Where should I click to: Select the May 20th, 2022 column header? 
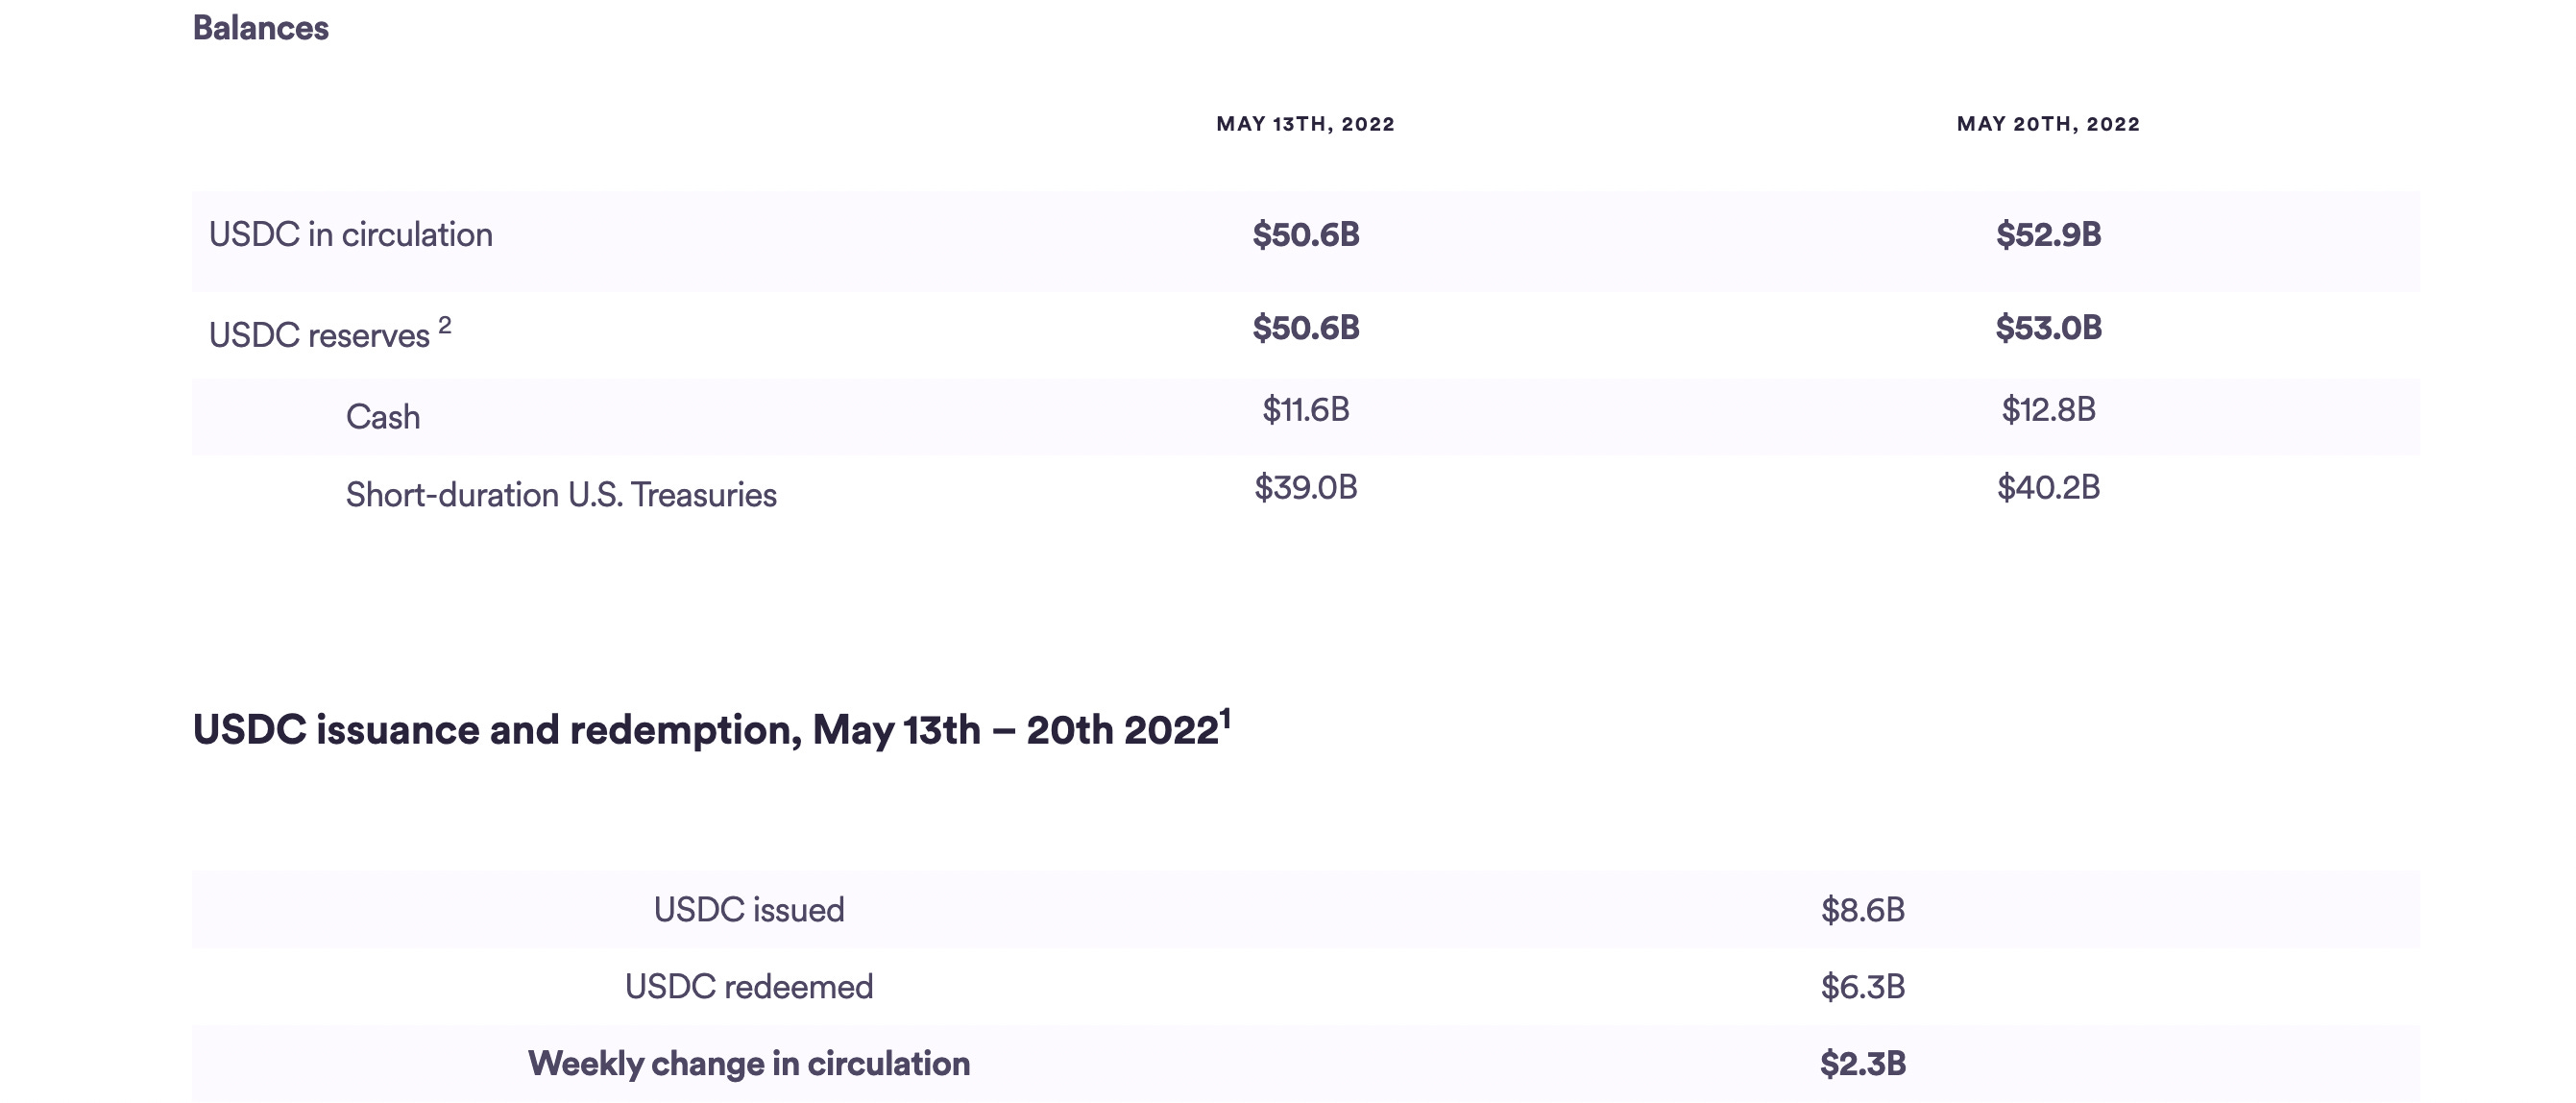(x=2048, y=124)
